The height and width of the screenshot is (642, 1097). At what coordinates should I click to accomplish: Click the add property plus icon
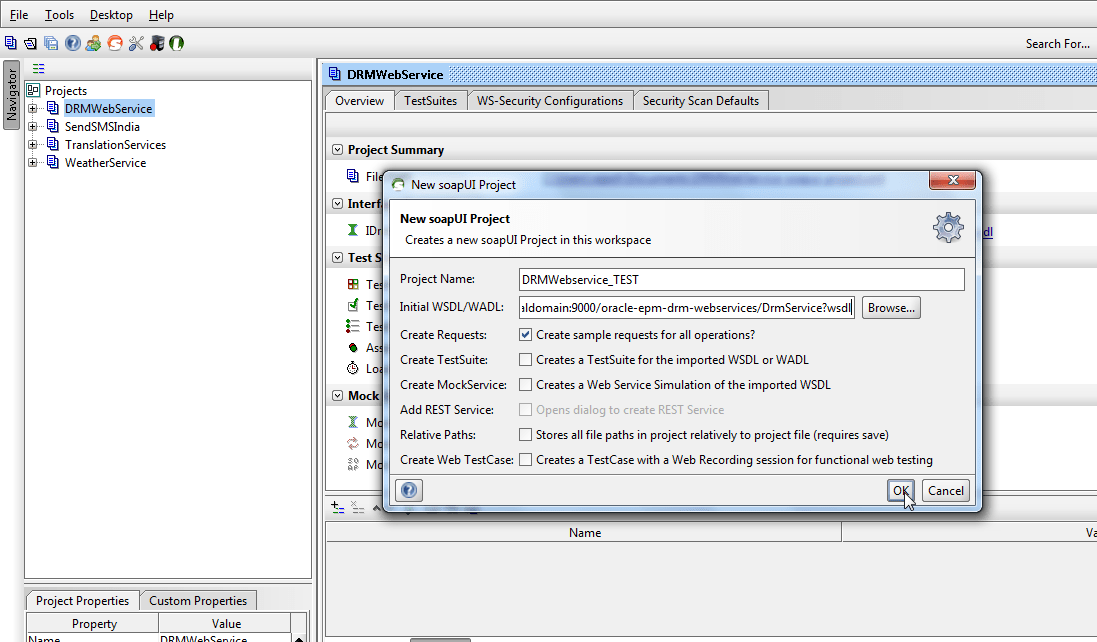[x=337, y=508]
